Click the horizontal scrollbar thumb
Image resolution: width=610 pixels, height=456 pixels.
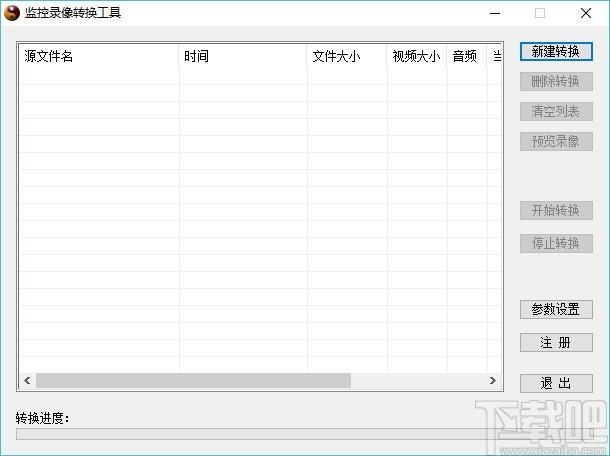(193, 381)
